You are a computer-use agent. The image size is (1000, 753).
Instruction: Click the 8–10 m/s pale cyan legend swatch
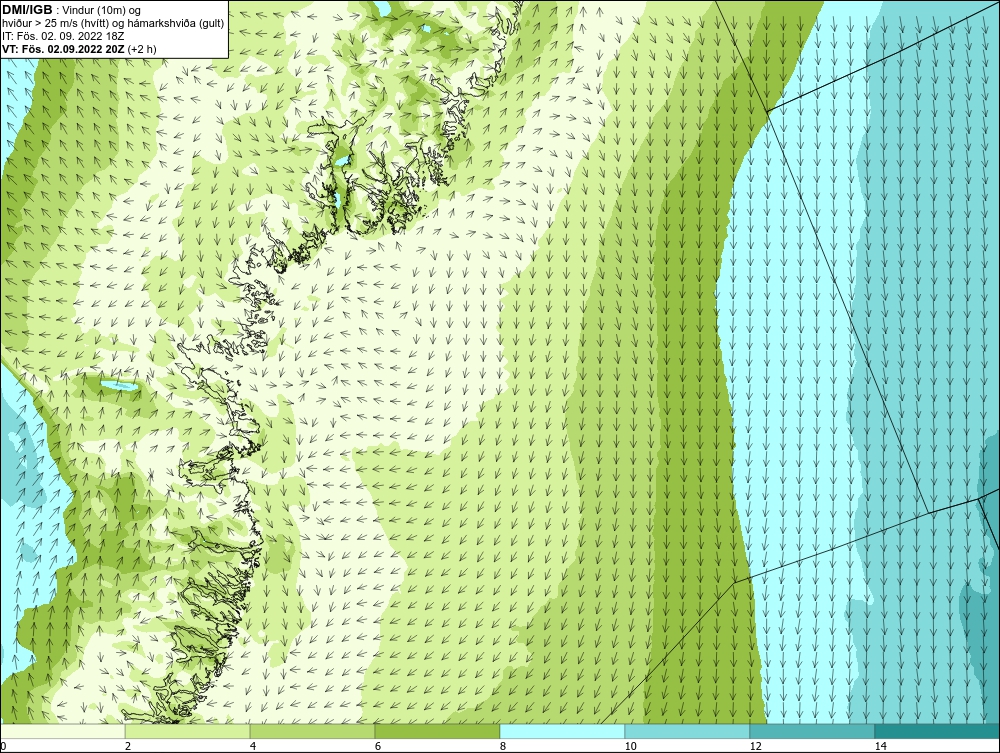pyautogui.click(x=562, y=731)
